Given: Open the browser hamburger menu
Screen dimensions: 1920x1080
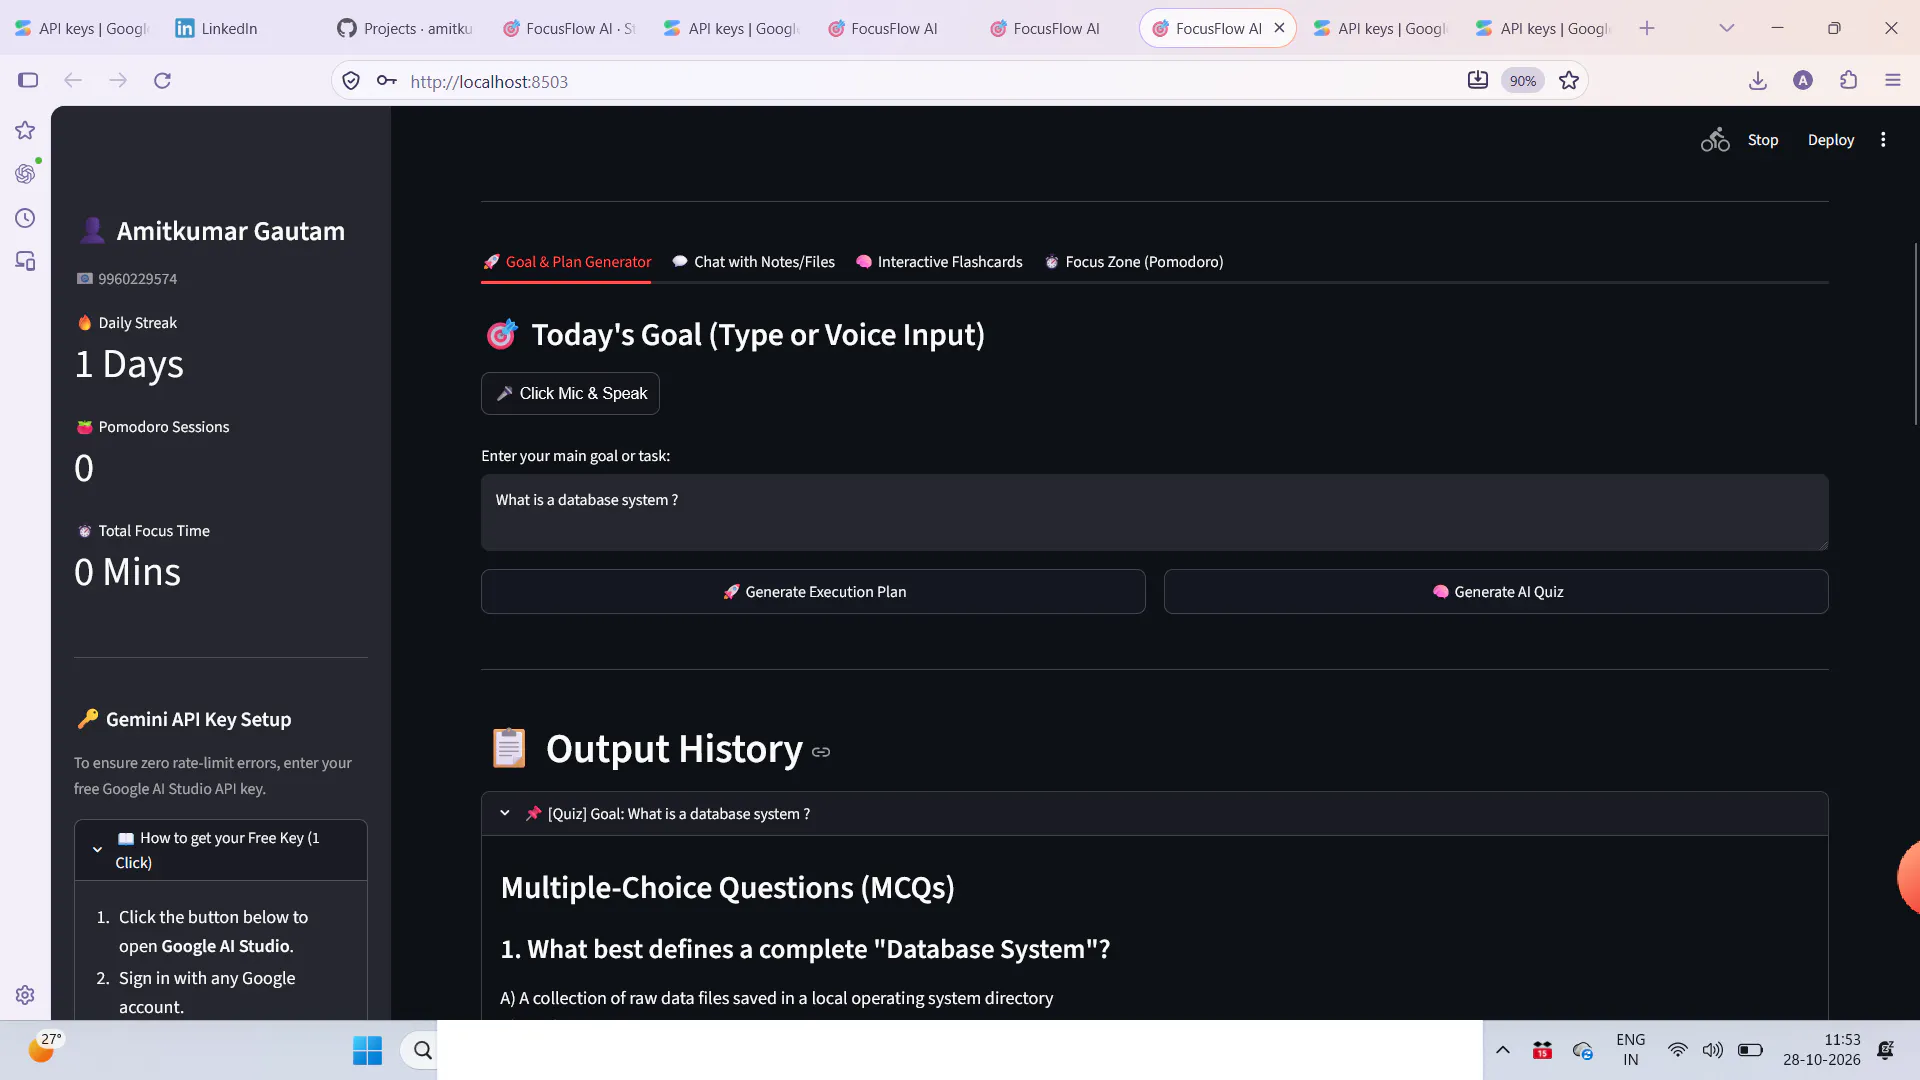Looking at the screenshot, I should [1892, 80].
